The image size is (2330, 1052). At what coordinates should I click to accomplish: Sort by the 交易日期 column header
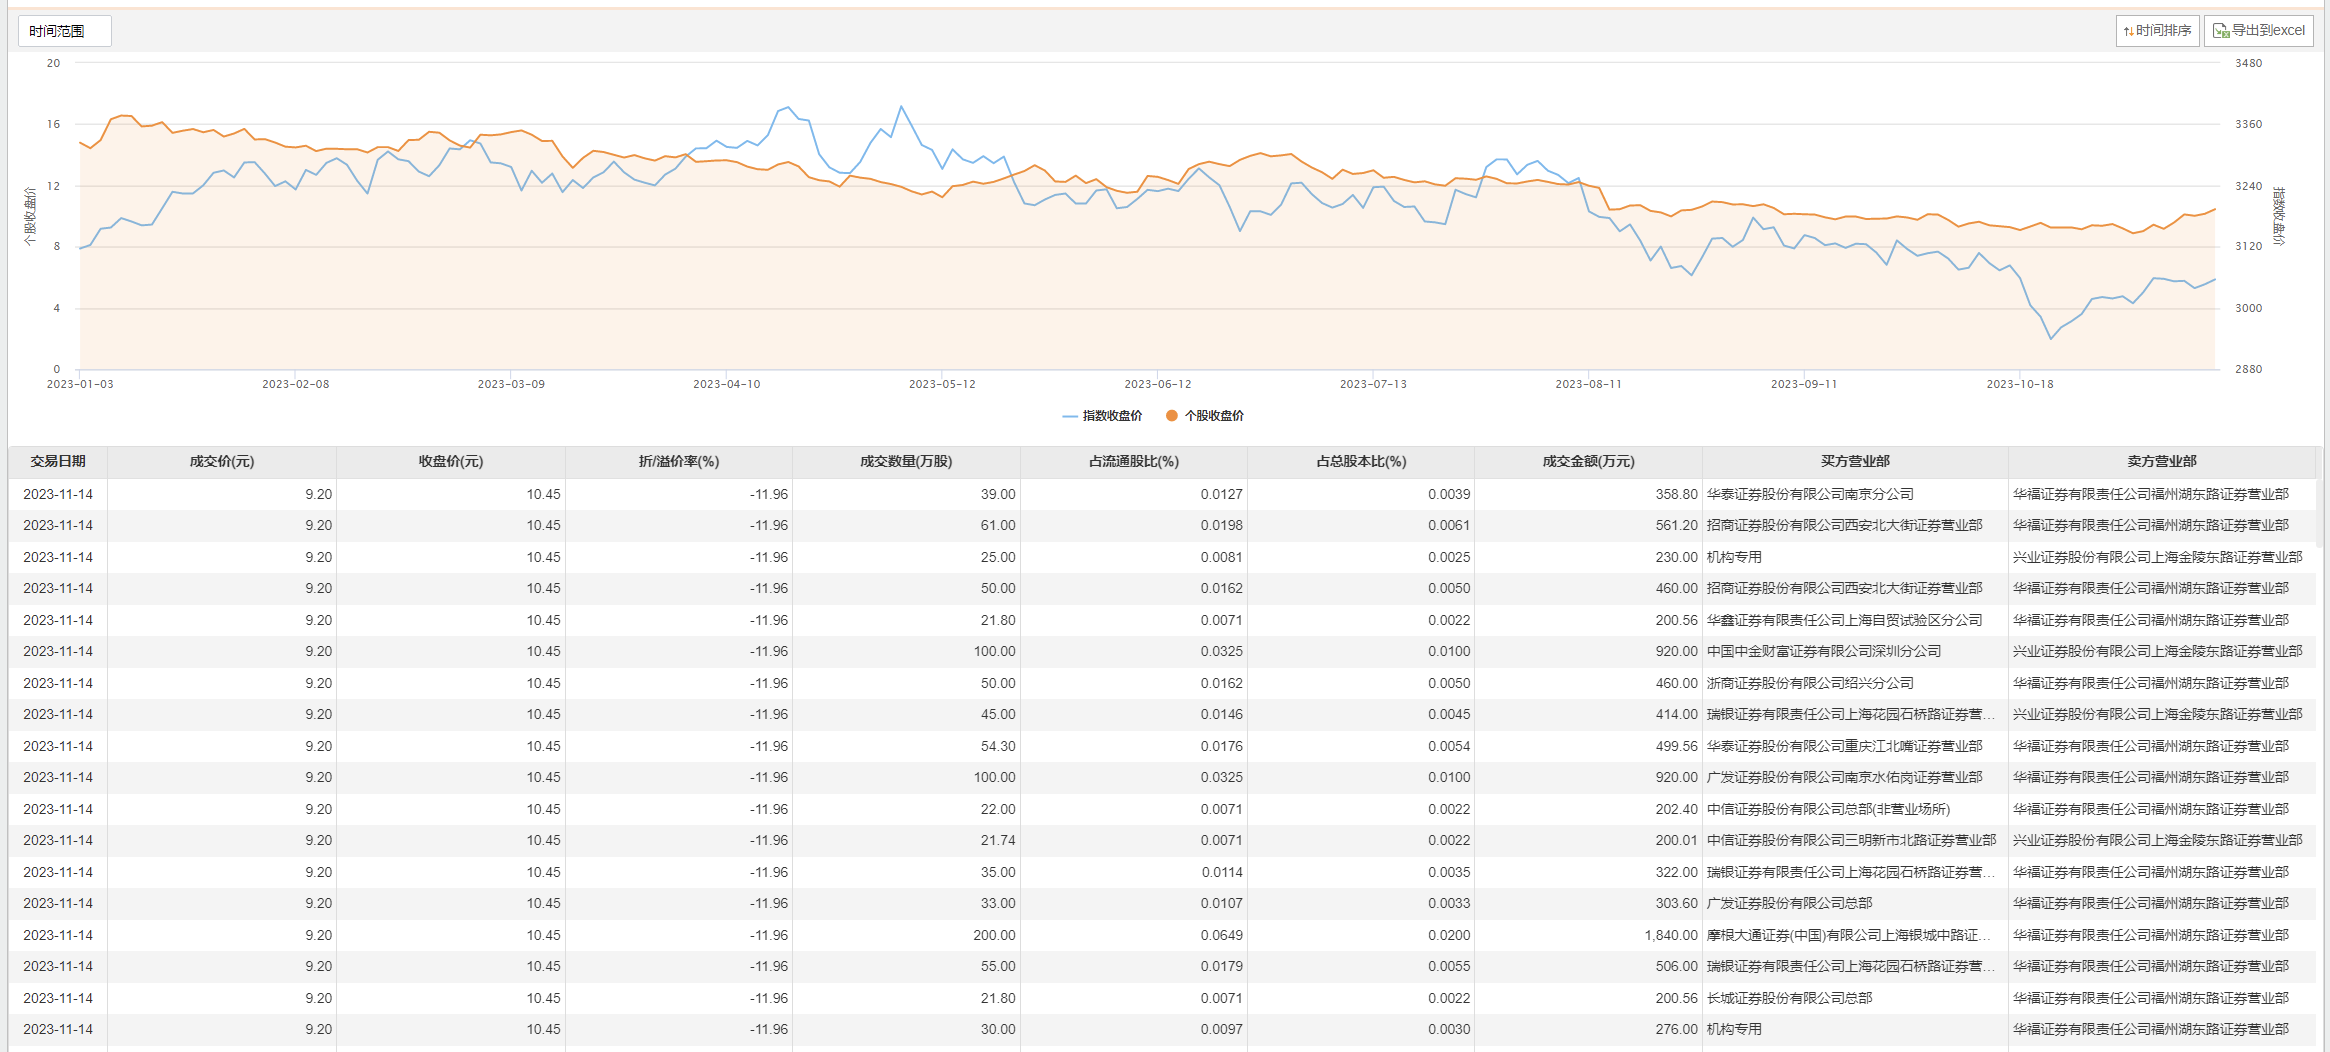[58, 462]
